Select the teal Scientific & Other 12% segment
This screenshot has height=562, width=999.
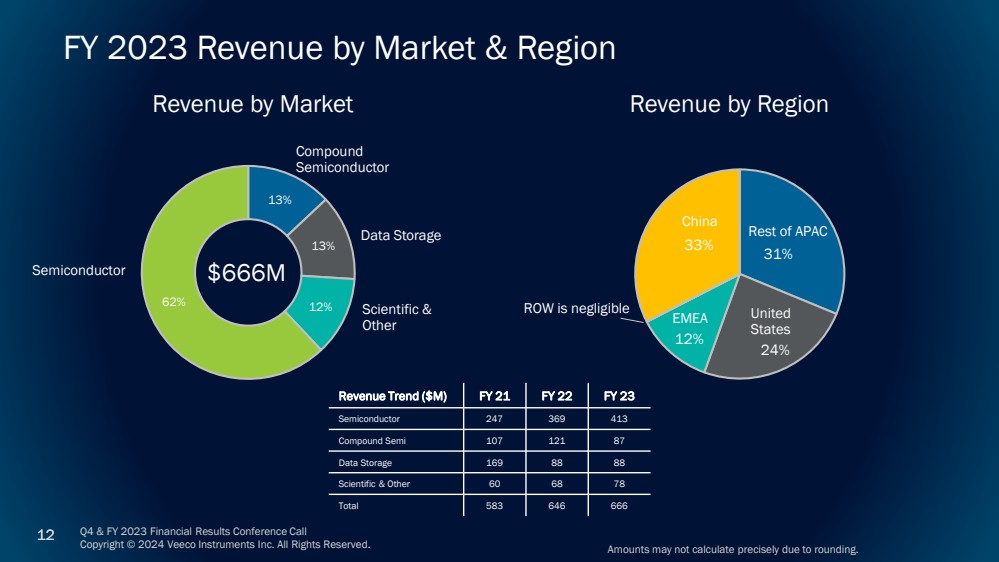point(320,308)
